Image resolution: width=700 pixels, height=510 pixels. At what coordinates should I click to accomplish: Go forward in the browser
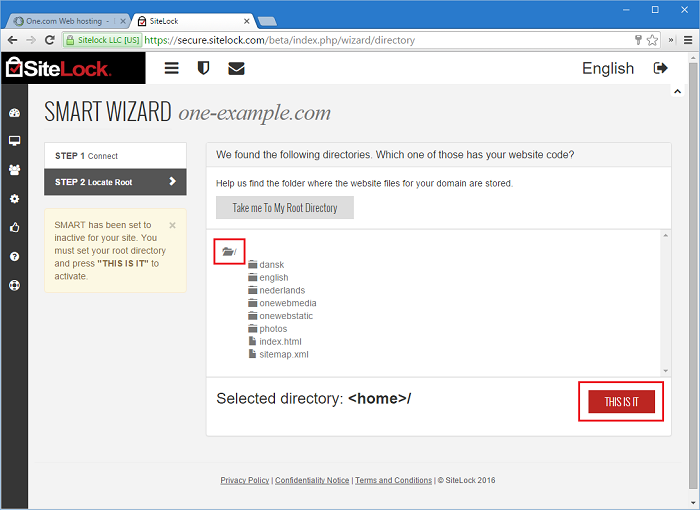tap(31, 40)
